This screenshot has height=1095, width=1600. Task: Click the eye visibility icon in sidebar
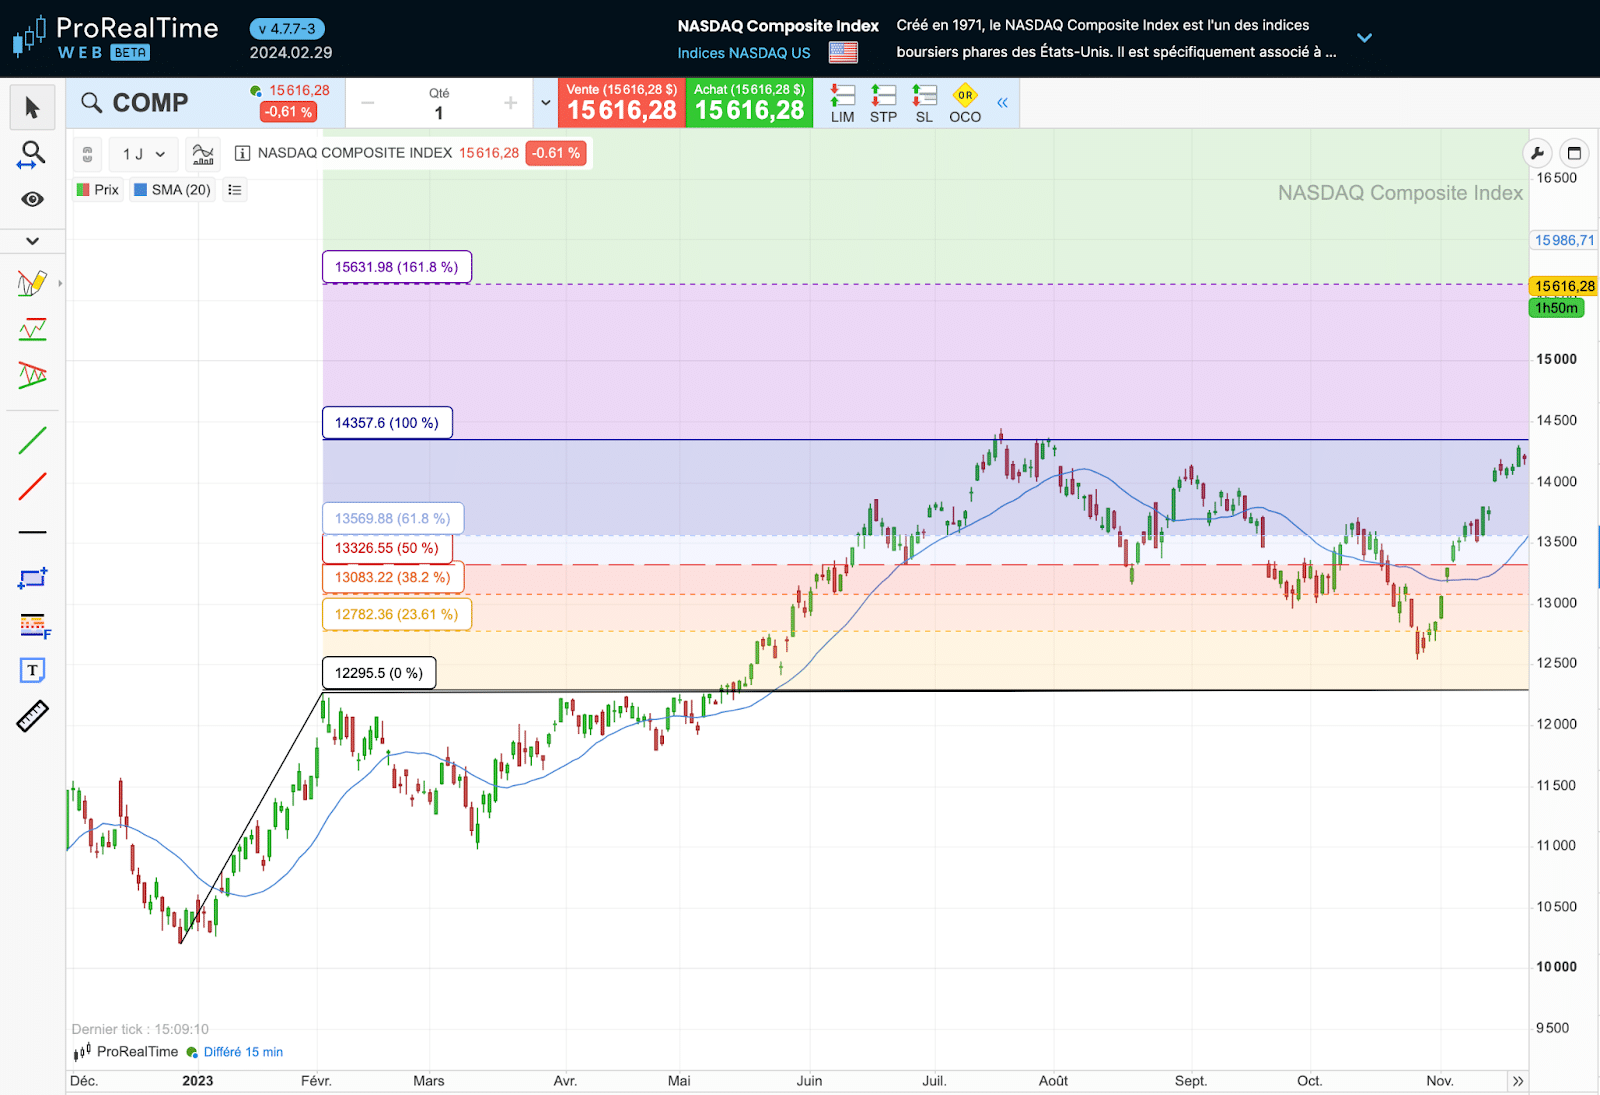pos(32,199)
